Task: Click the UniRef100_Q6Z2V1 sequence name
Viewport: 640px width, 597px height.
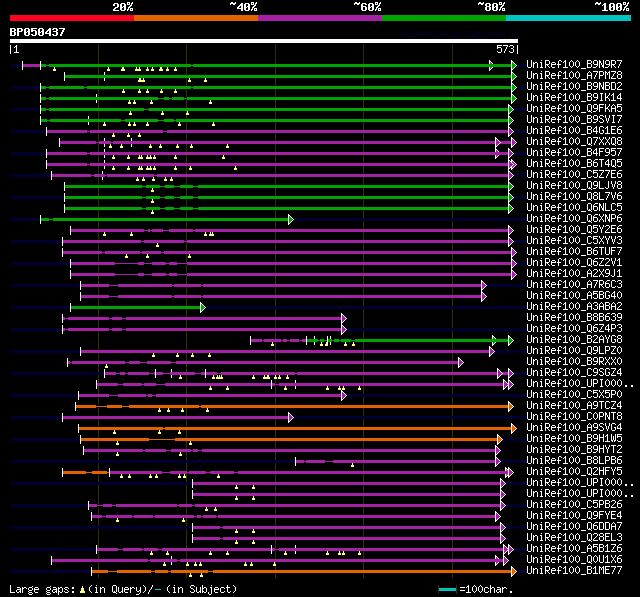Action: [574, 262]
